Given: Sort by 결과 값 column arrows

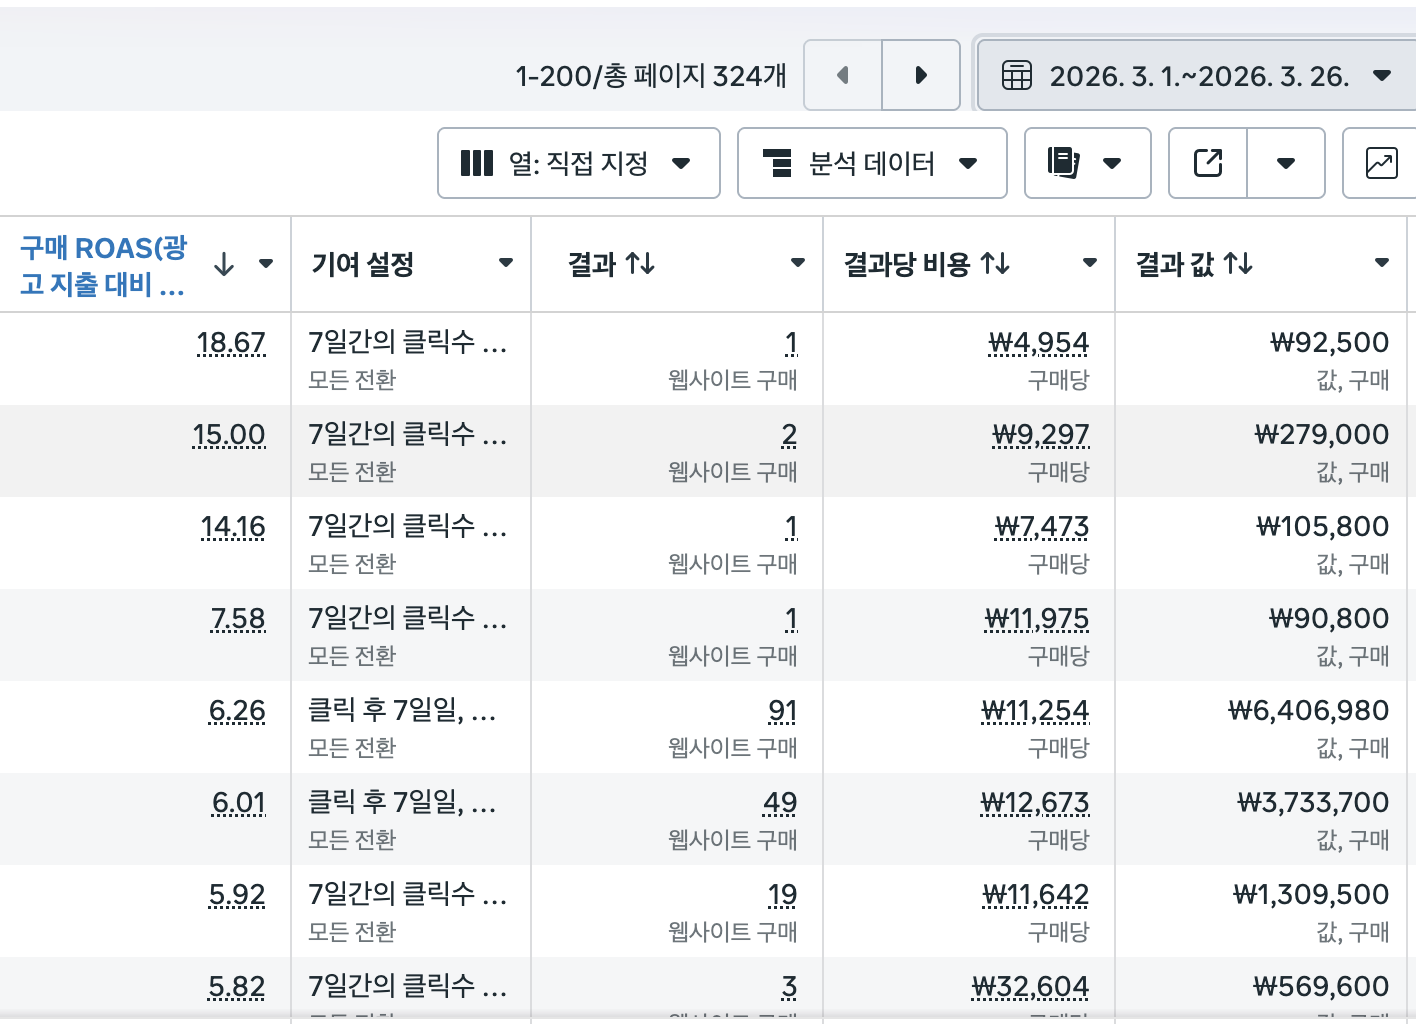Looking at the screenshot, I should (x=1238, y=264).
